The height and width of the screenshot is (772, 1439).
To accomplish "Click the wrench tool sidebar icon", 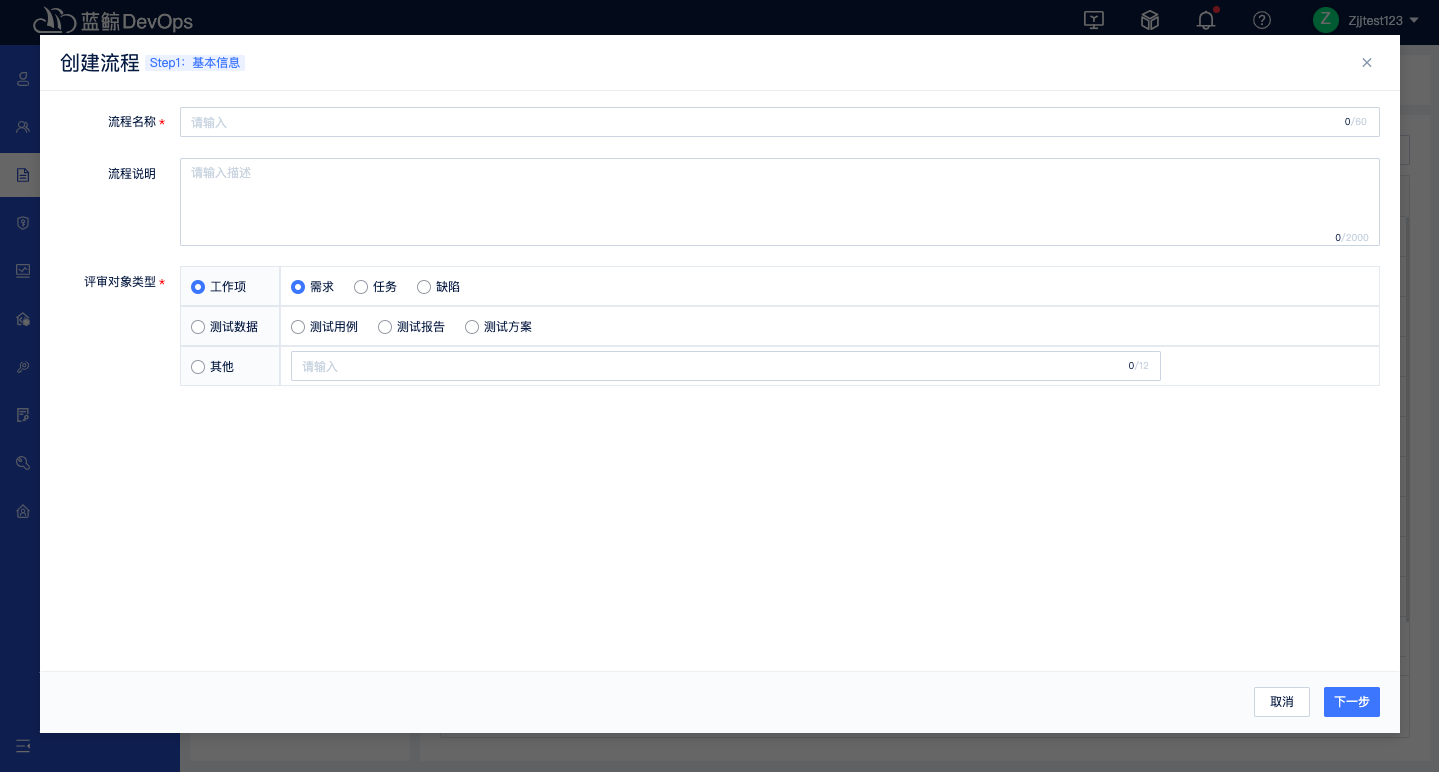I will click(23, 463).
